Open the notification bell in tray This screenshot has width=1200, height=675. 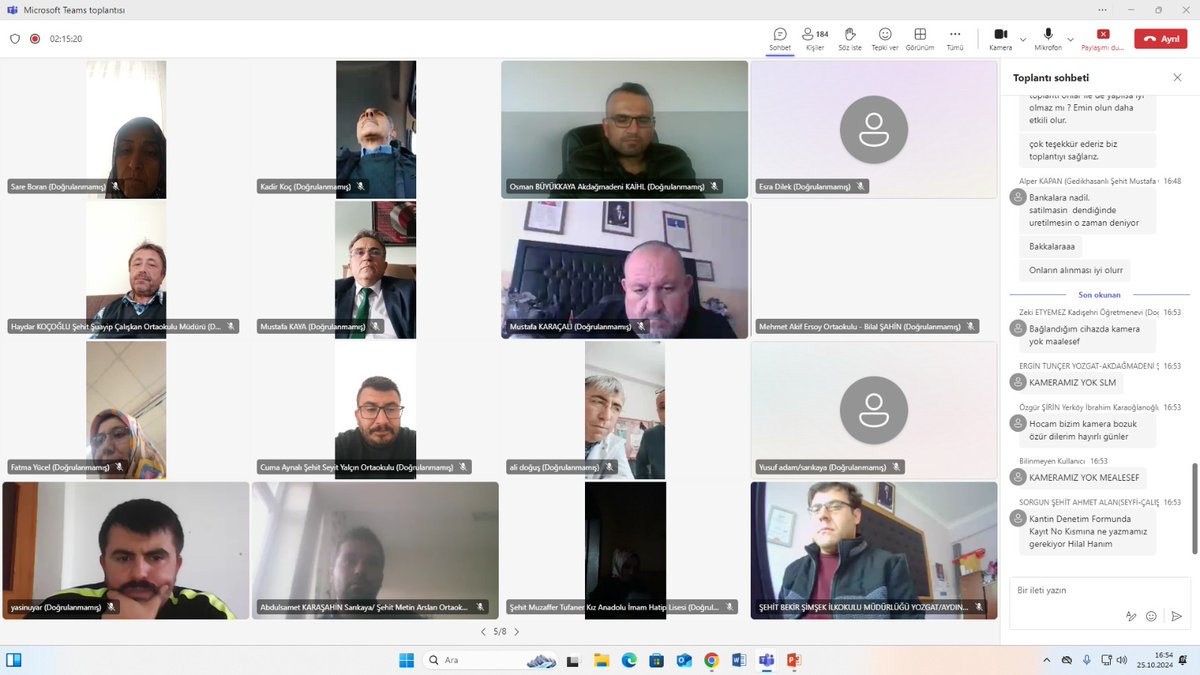pos(1185,660)
